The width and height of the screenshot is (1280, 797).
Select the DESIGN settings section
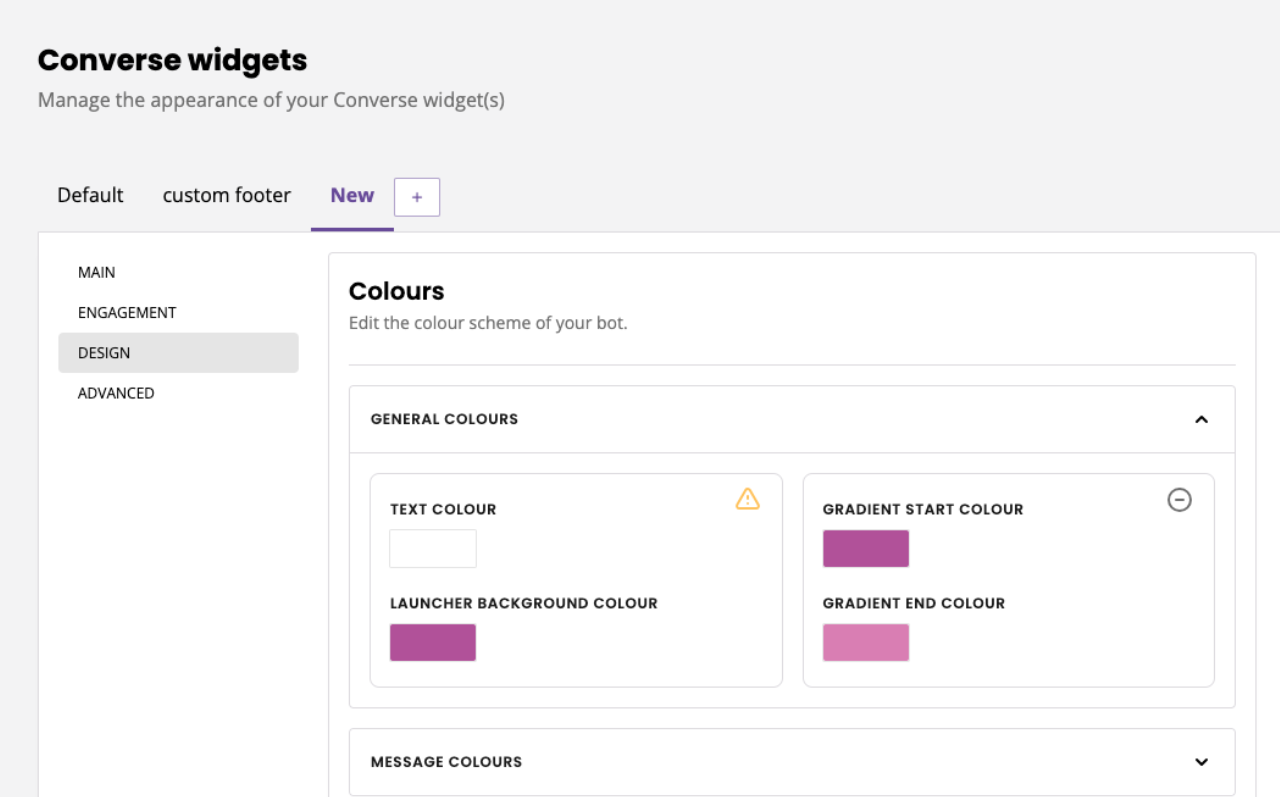(x=178, y=353)
